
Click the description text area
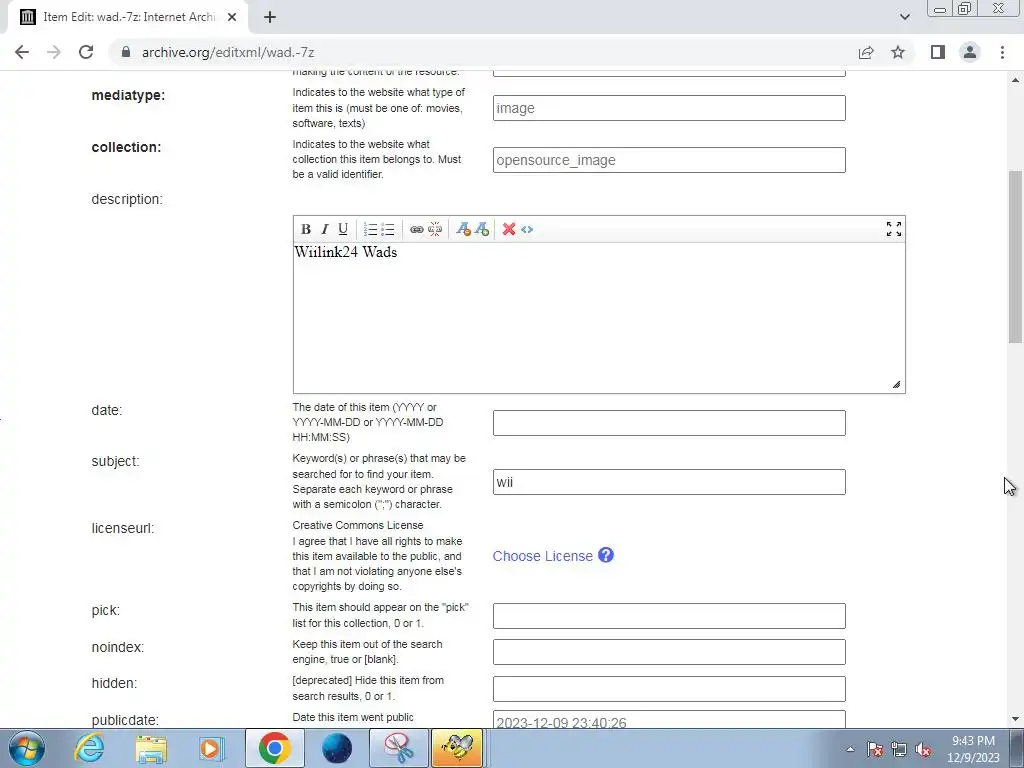[x=599, y=318]
